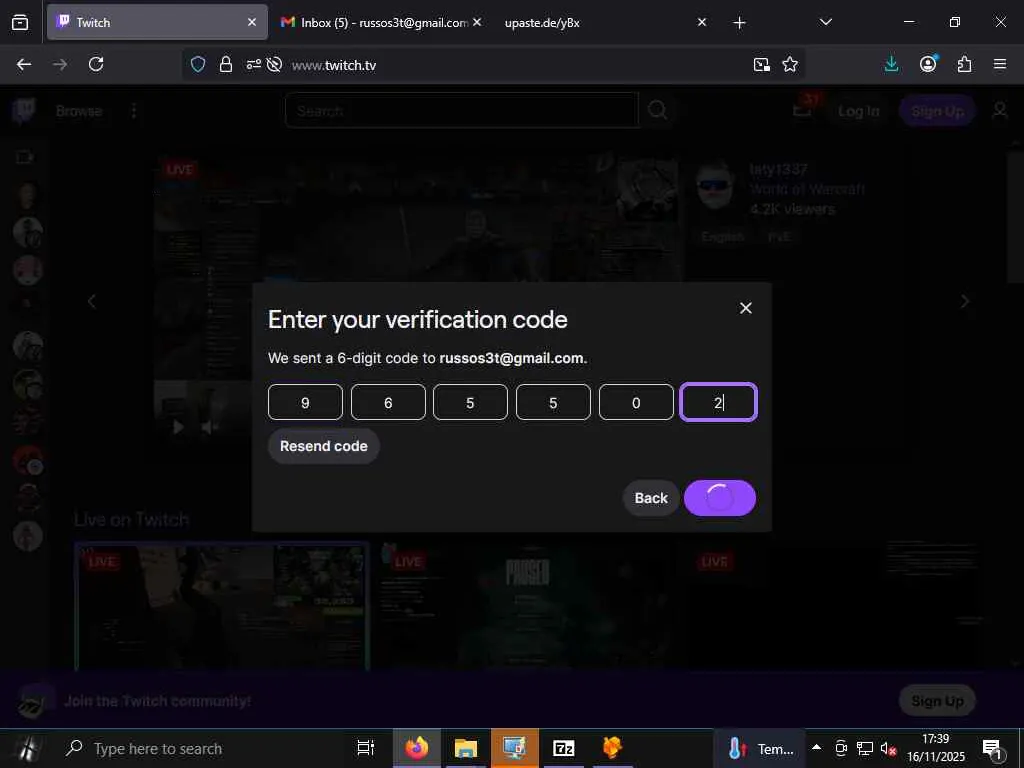
Task: Show site security padlock info
Action: (226, 64)
